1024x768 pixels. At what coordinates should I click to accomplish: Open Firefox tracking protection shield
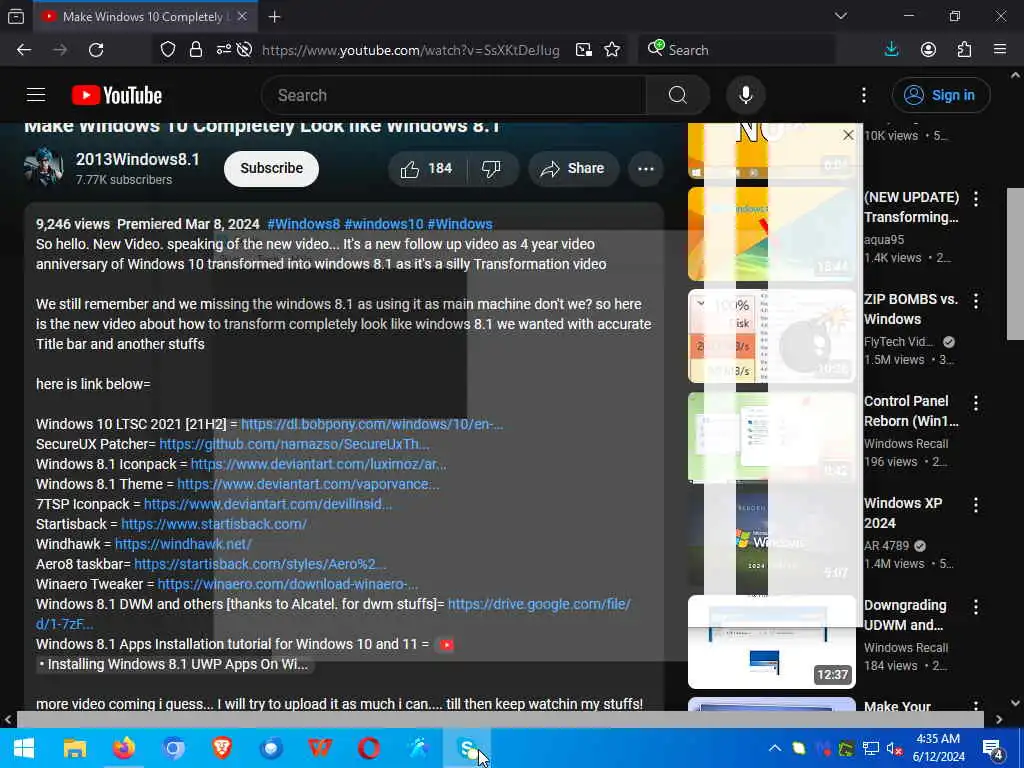(168, 50)
